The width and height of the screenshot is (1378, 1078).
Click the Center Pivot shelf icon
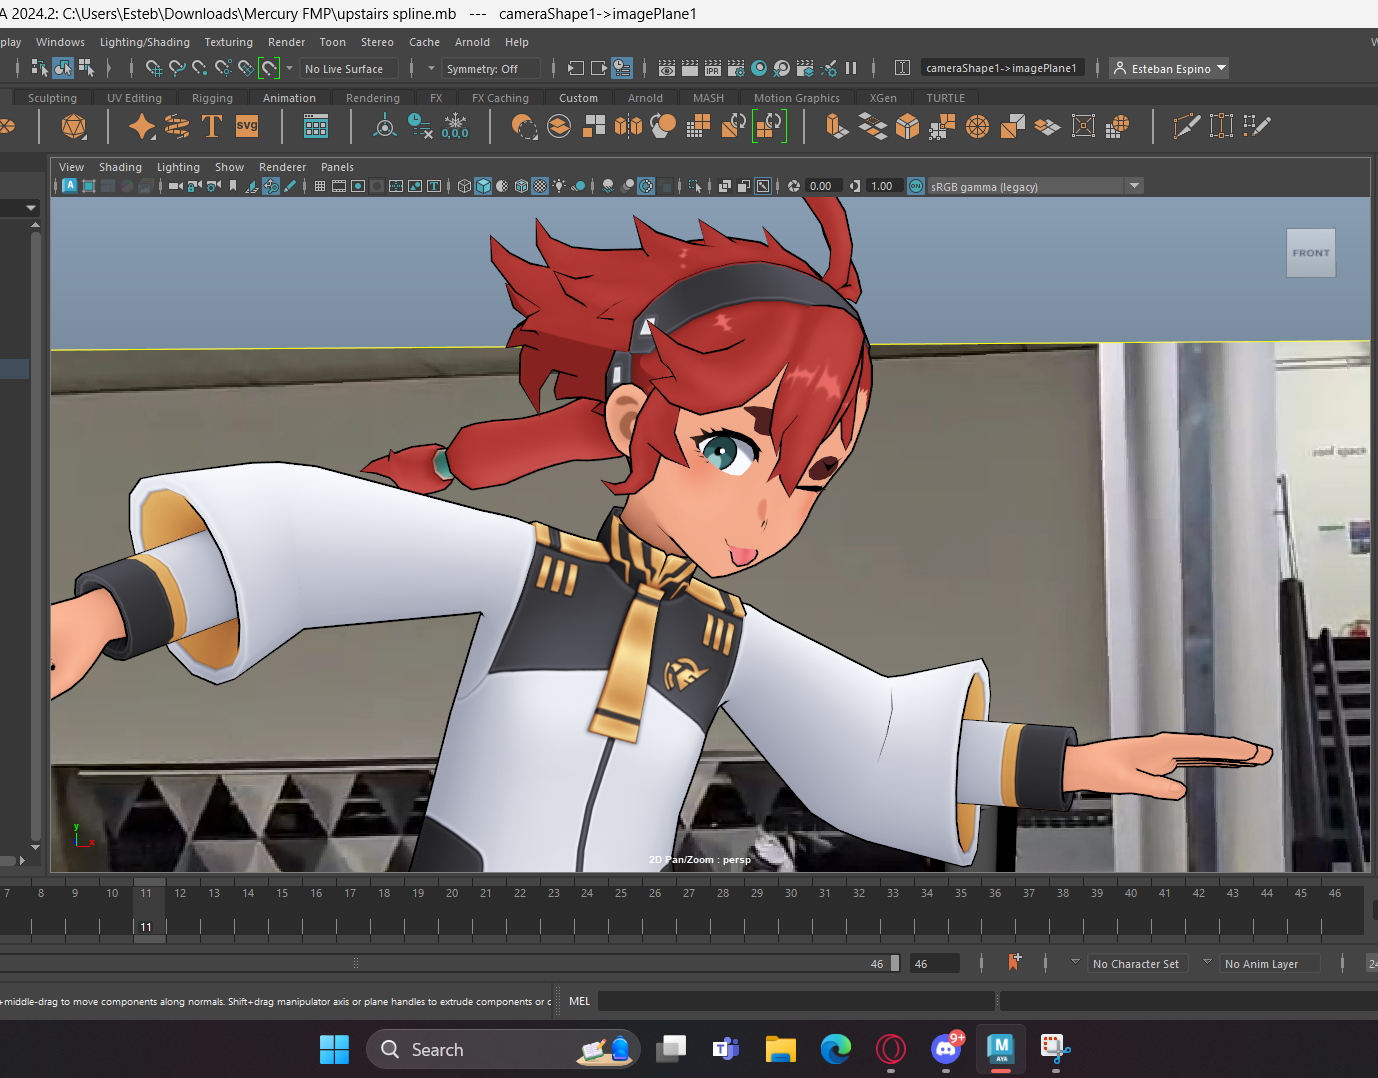385,126
